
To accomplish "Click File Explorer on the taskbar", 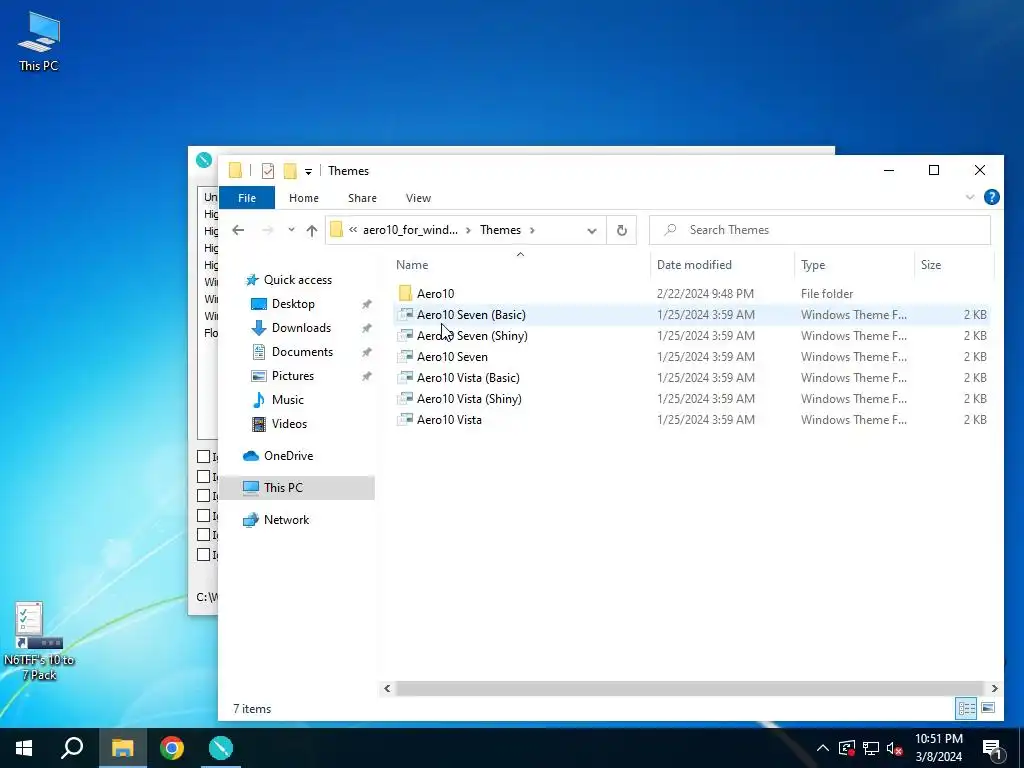I will 122,748.
